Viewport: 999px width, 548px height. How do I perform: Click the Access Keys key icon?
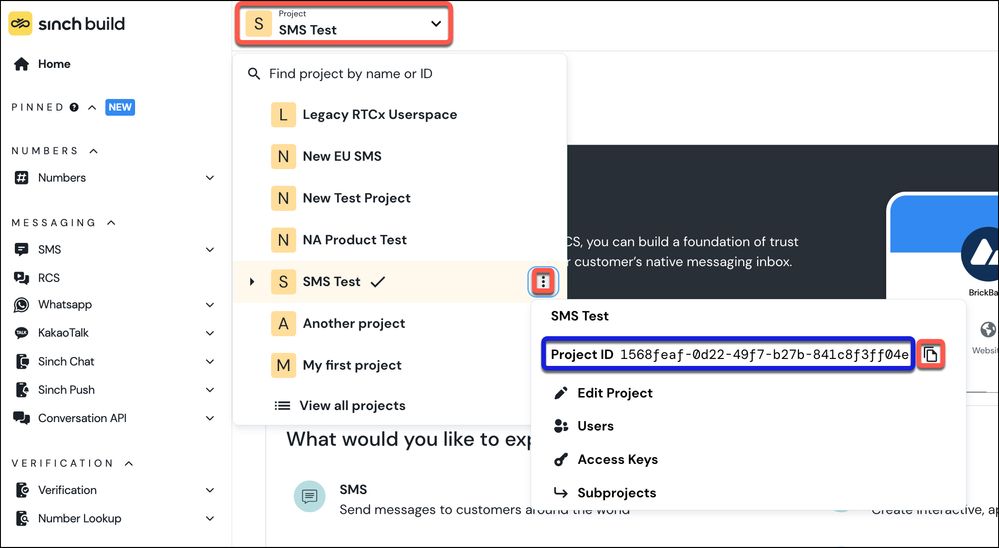(561, 459)
